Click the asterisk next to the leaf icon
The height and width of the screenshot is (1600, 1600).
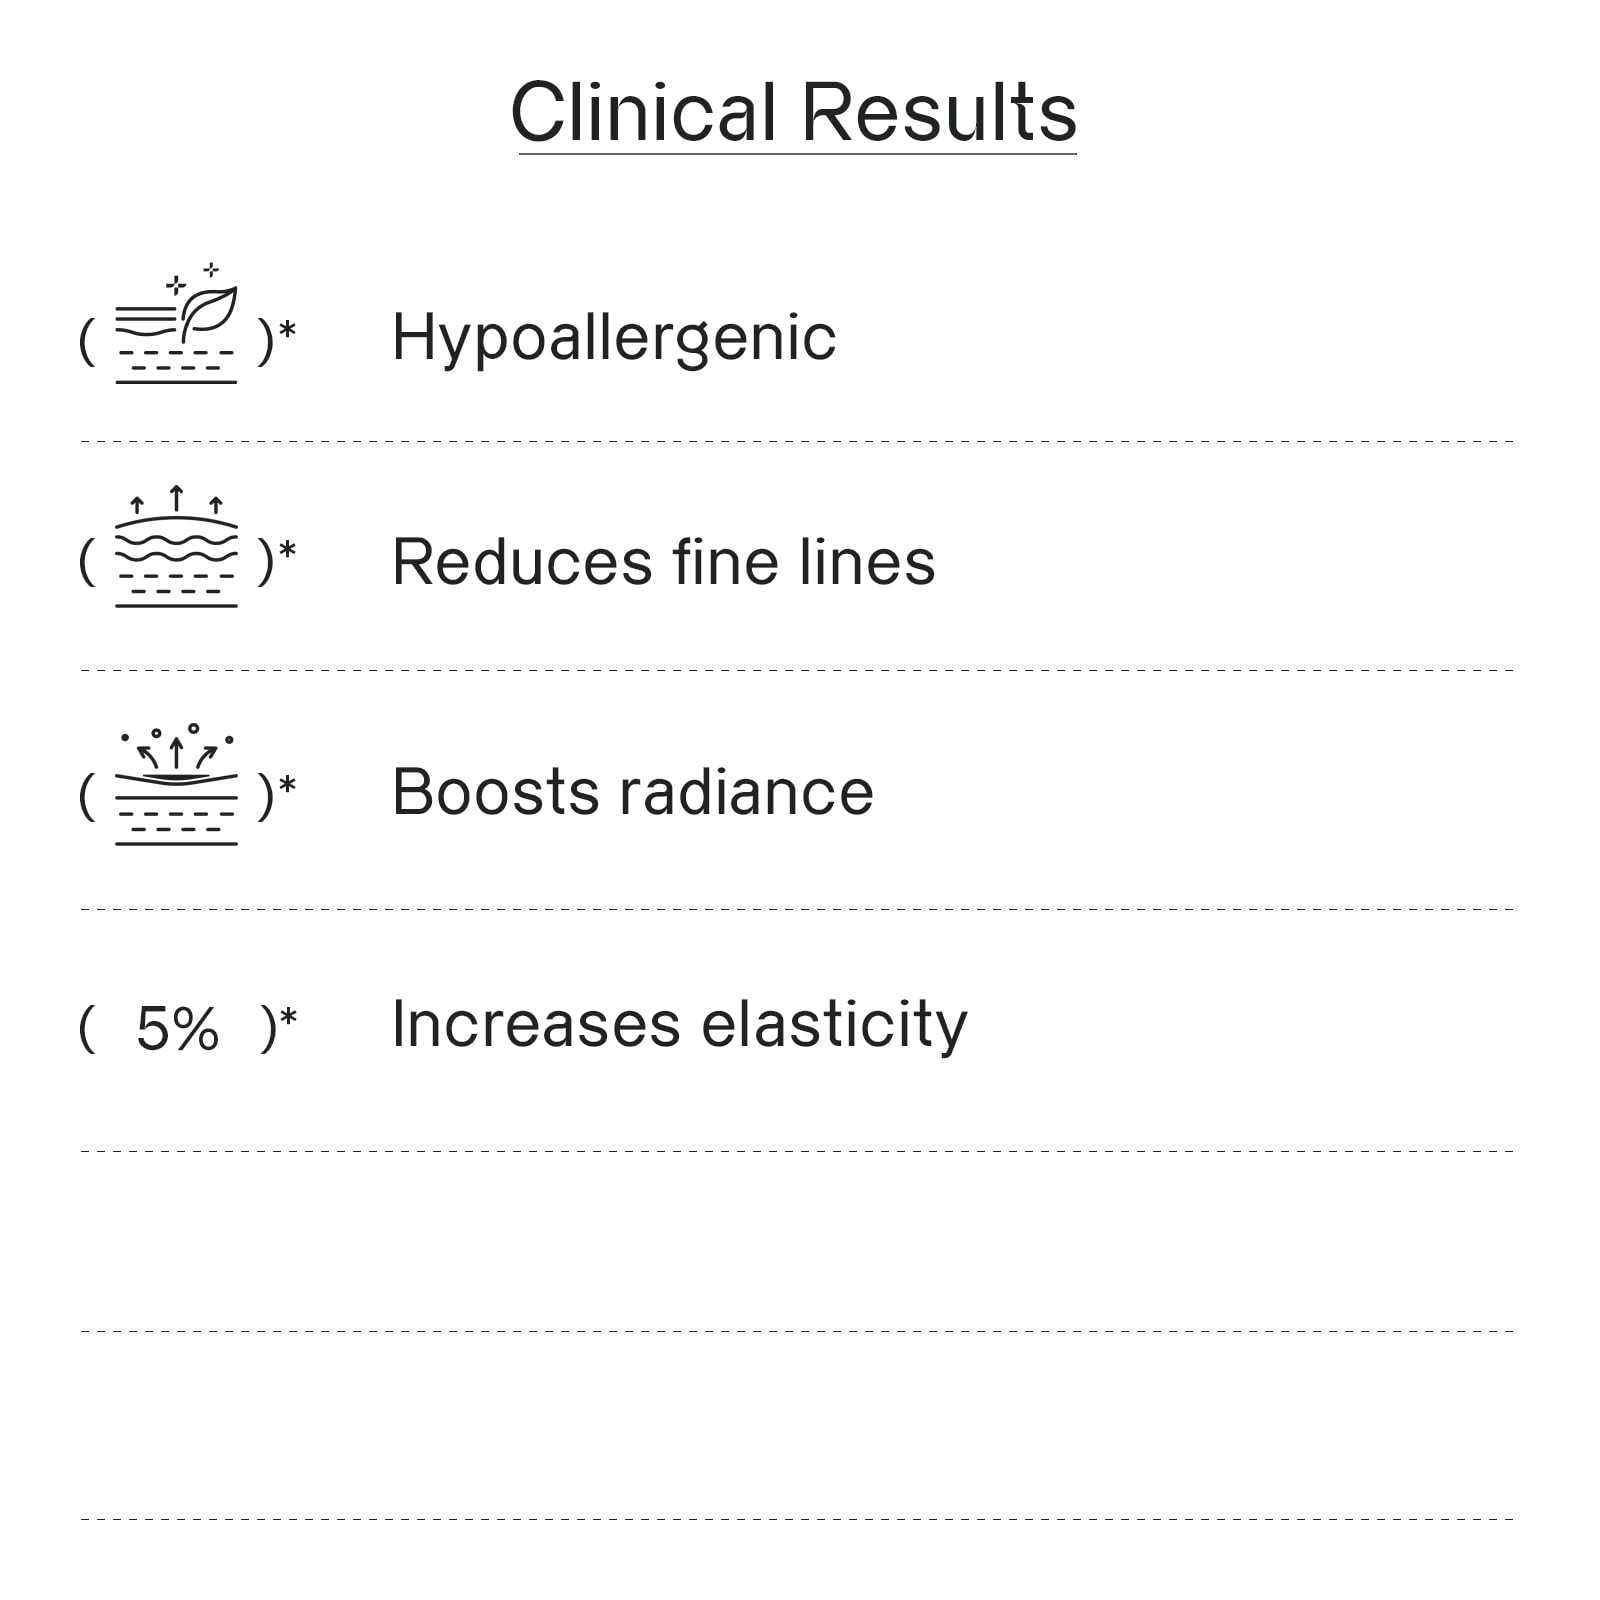point(288,330)
